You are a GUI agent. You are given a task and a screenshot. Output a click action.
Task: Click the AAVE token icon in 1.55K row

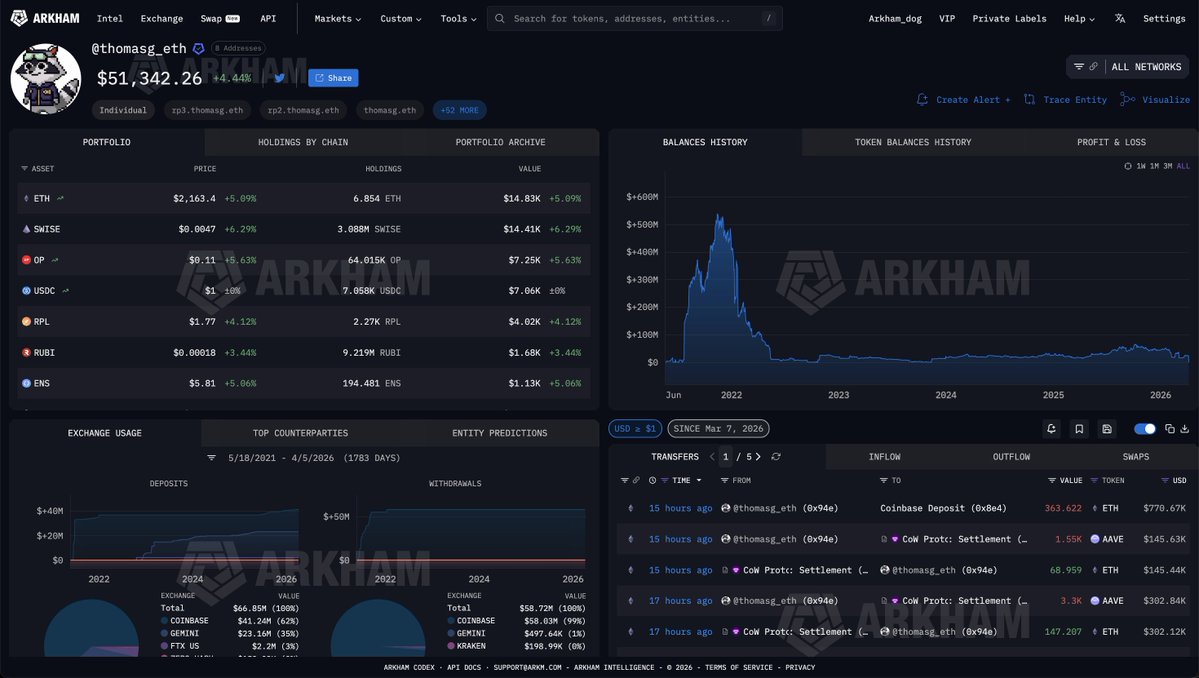click(1094, 539)
